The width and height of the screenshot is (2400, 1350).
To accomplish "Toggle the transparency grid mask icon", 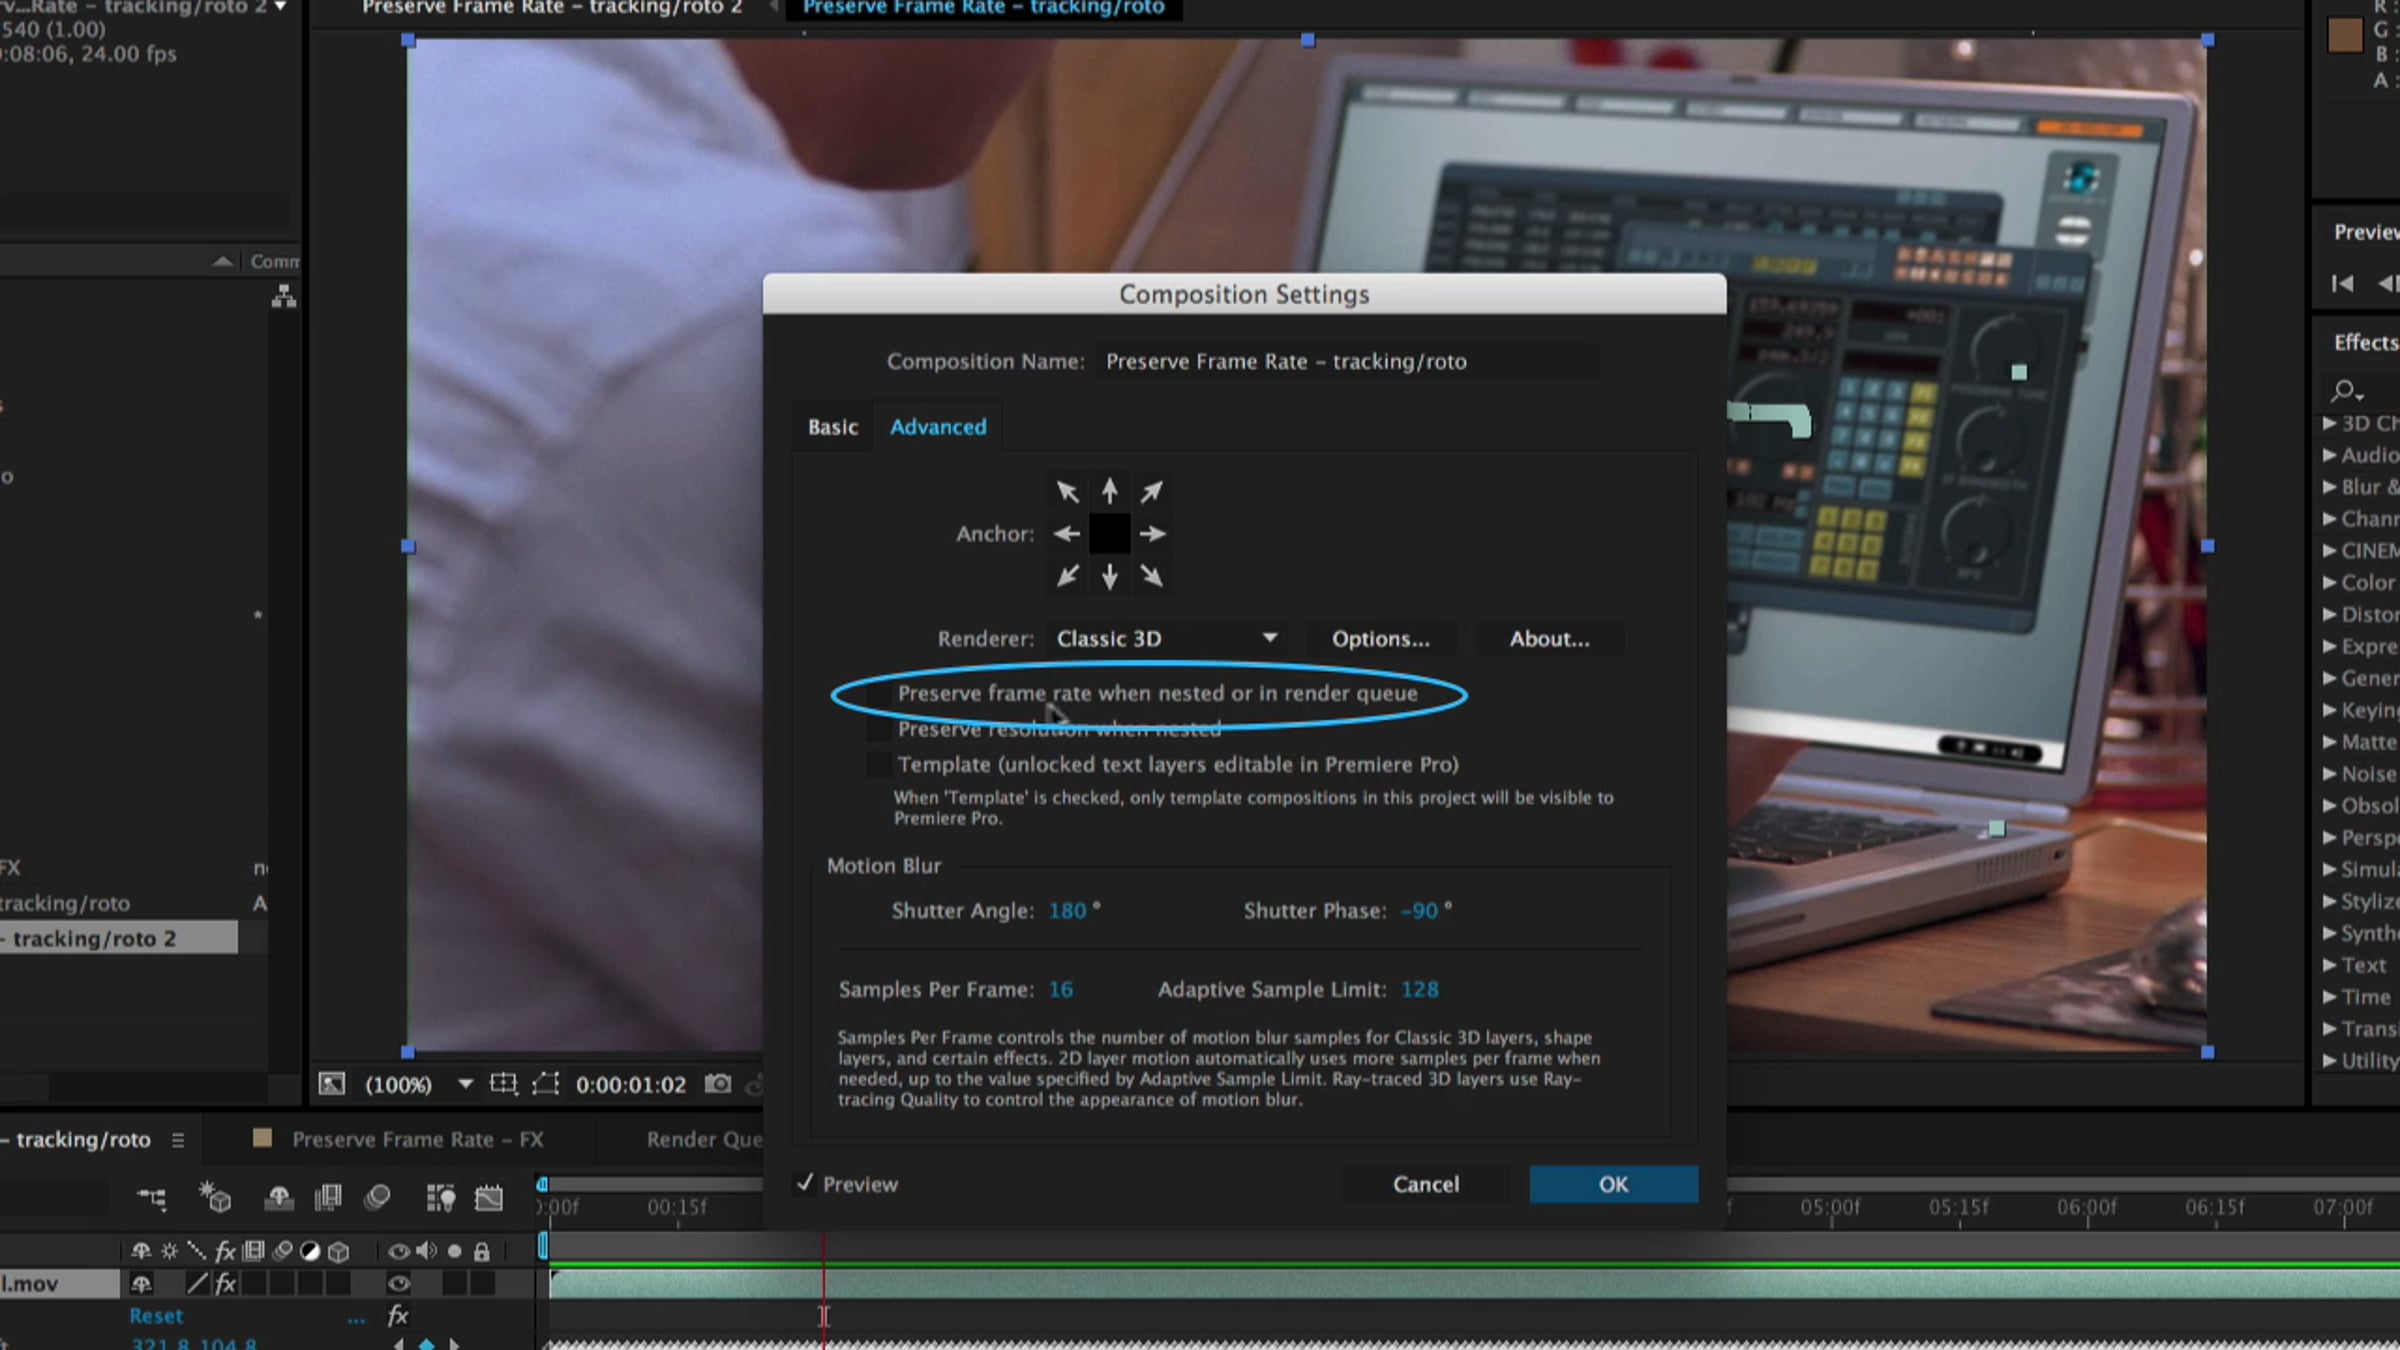I will click(545, 1084).
